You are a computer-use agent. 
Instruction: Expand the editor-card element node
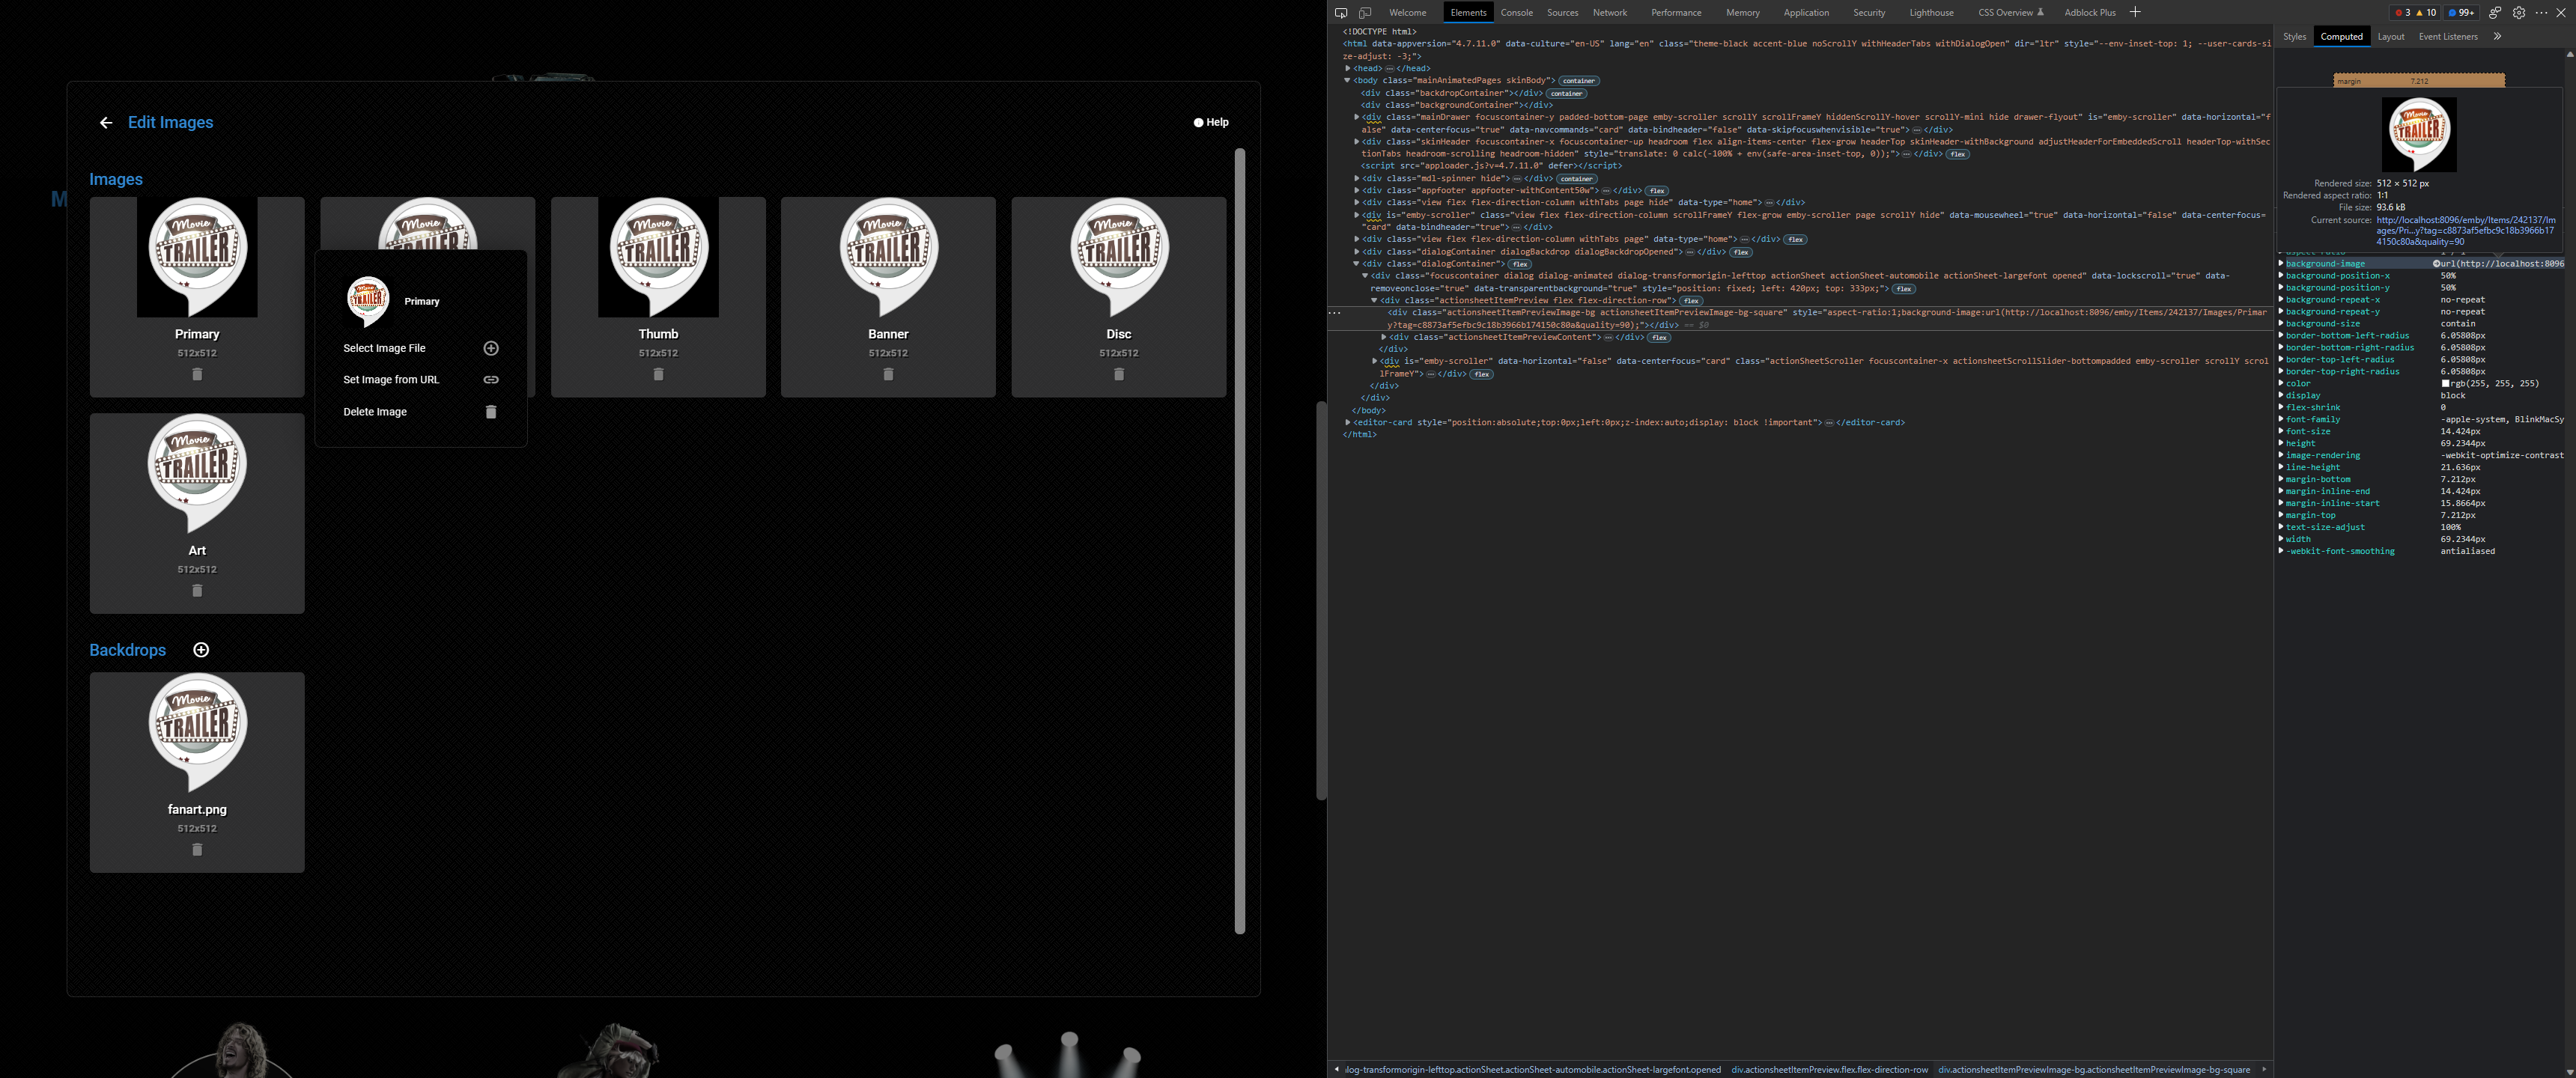click(1348, 422)
